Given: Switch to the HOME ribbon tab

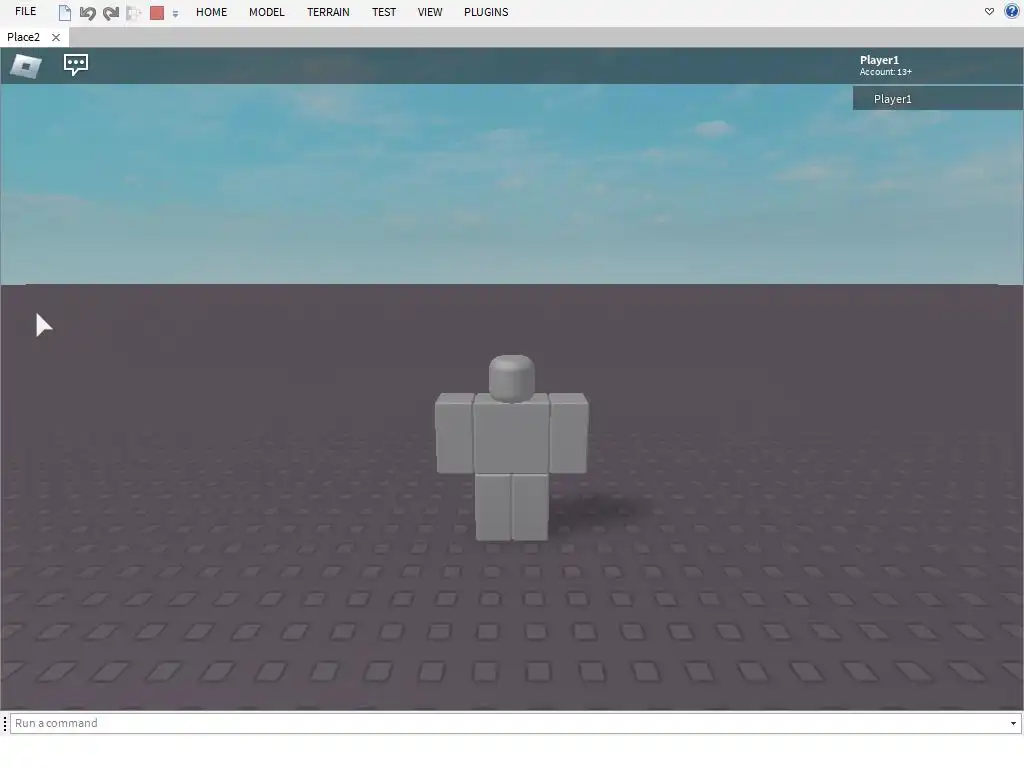Looking at the screenshot, I should click(212, 12).
